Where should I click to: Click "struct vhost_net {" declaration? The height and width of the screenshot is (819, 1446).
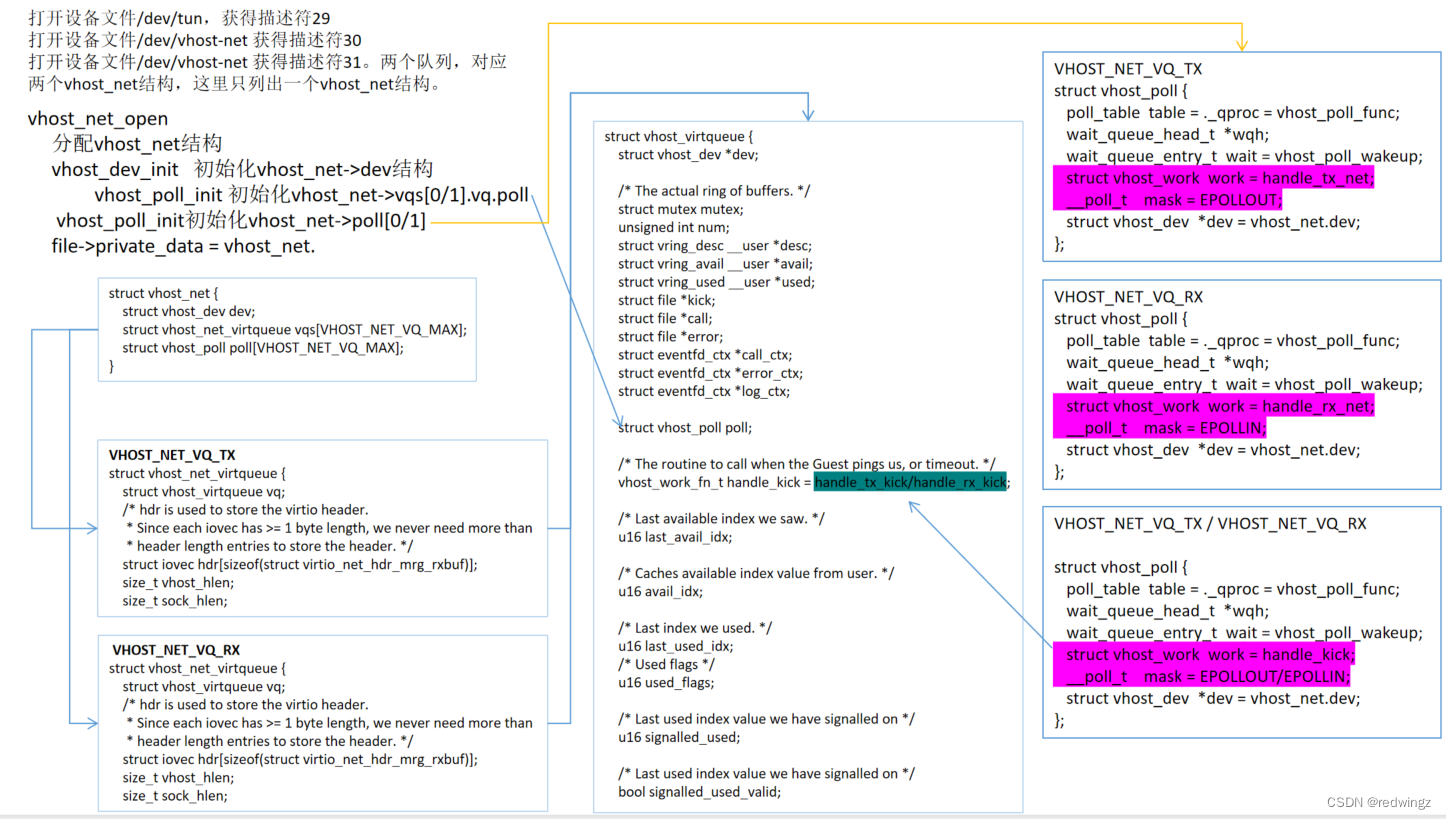pos(161,293)
